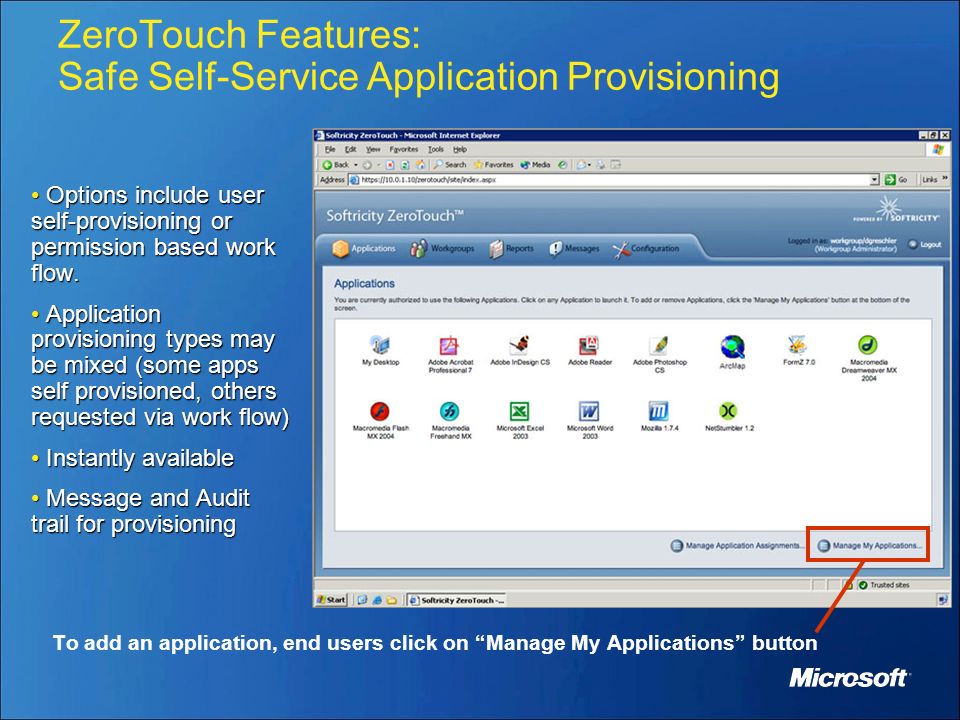Screen dimensions: 960x720
Task: Open the View menu
Action: [x=373, y=149]
